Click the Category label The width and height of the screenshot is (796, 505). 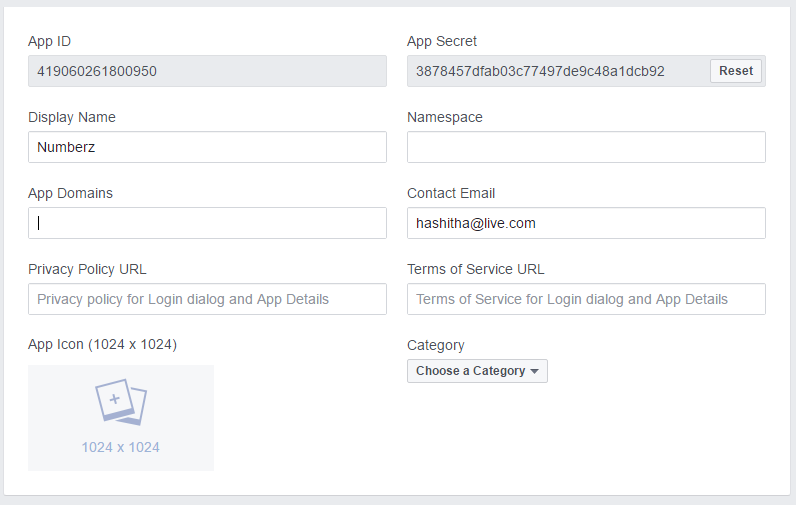436,345
